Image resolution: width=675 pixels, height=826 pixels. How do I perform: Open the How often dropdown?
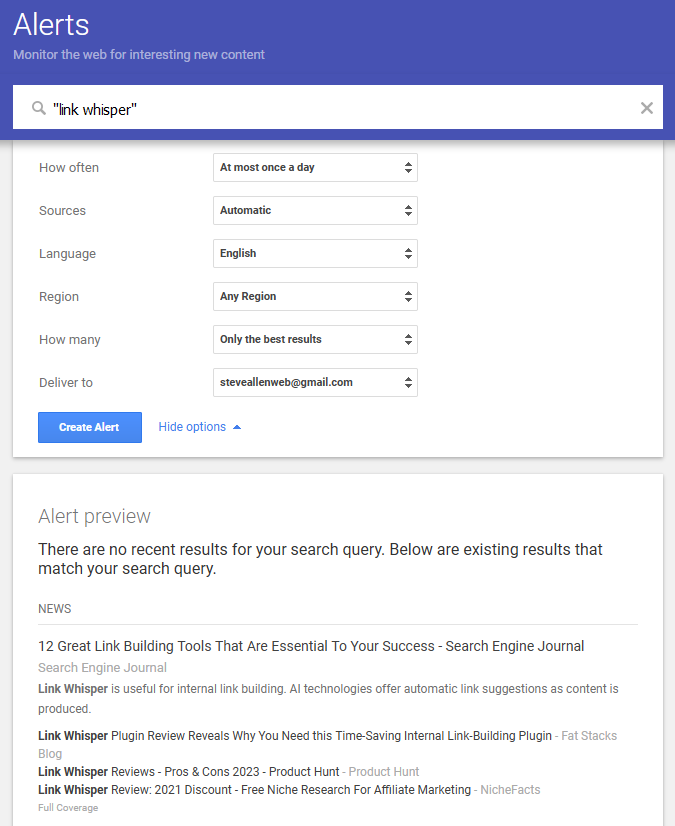[315, 168]
